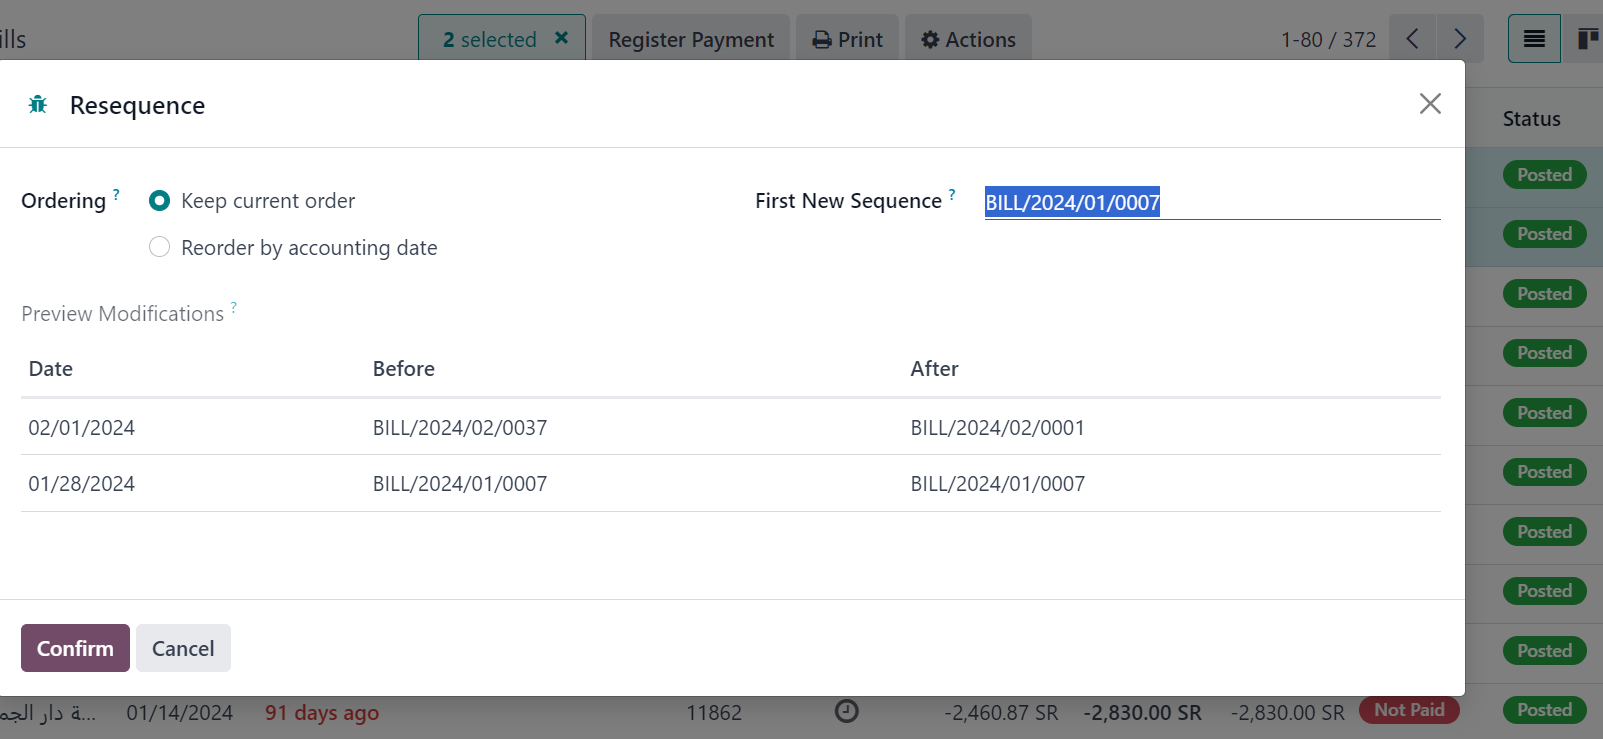Viewport: 1603px width, 739px height.
Task: Click the Ordering label
Action: [x=63, y=201]
